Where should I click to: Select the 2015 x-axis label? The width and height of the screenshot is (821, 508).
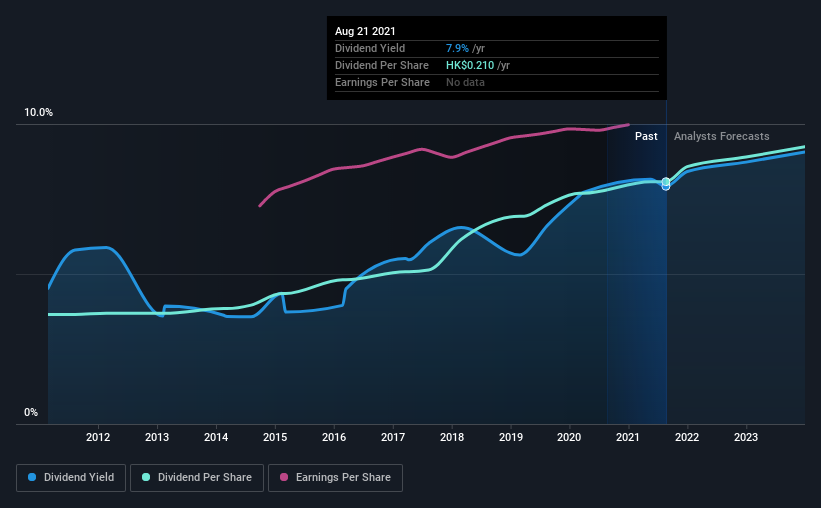[275, 437]
